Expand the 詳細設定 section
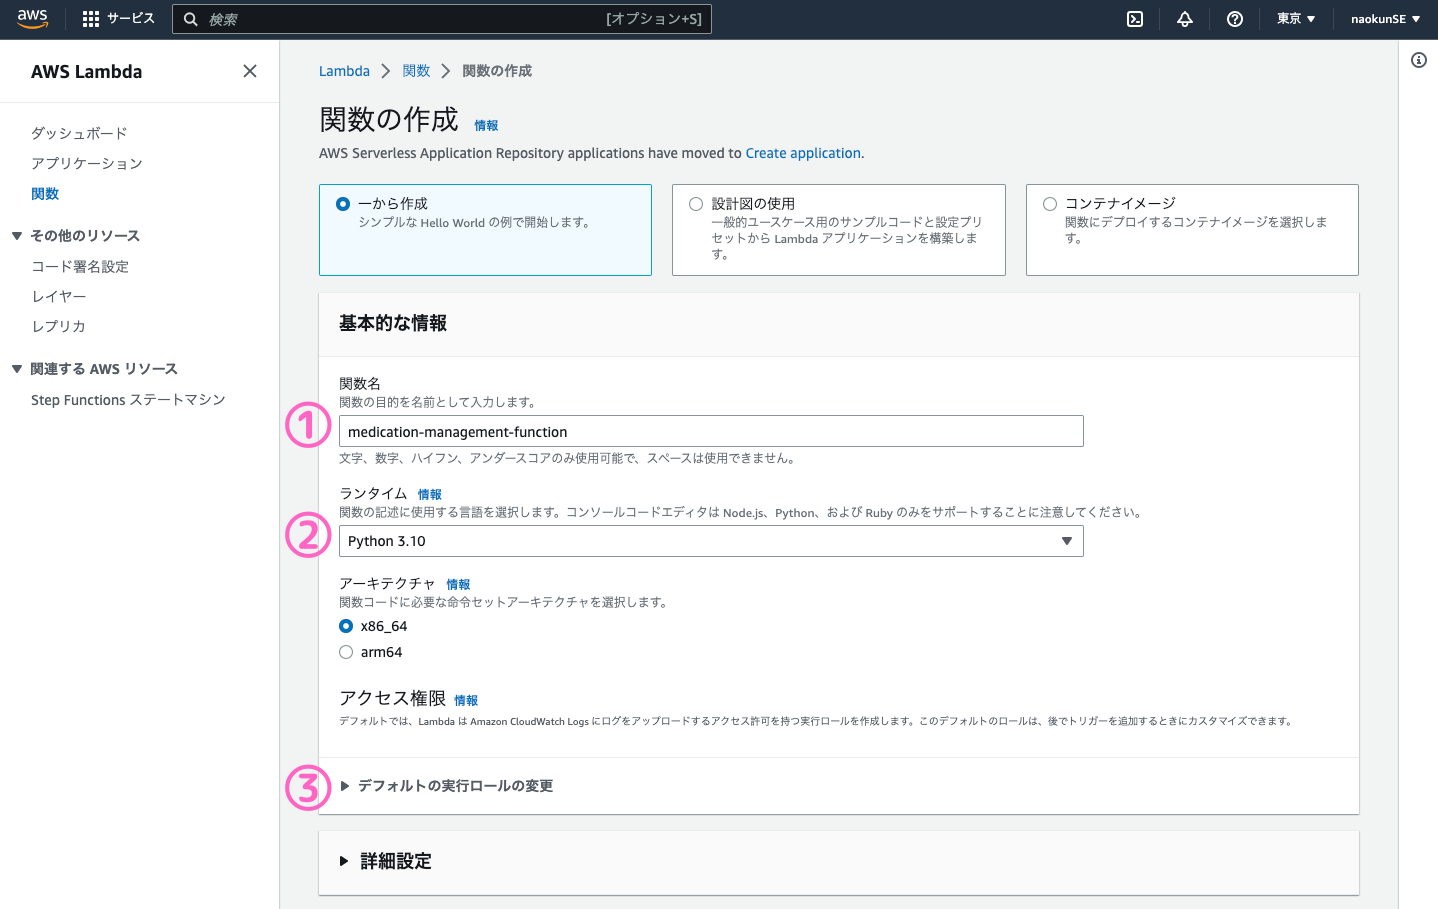Image resolution: width=1438 pixels, height=909 pixels. point(386,861)
